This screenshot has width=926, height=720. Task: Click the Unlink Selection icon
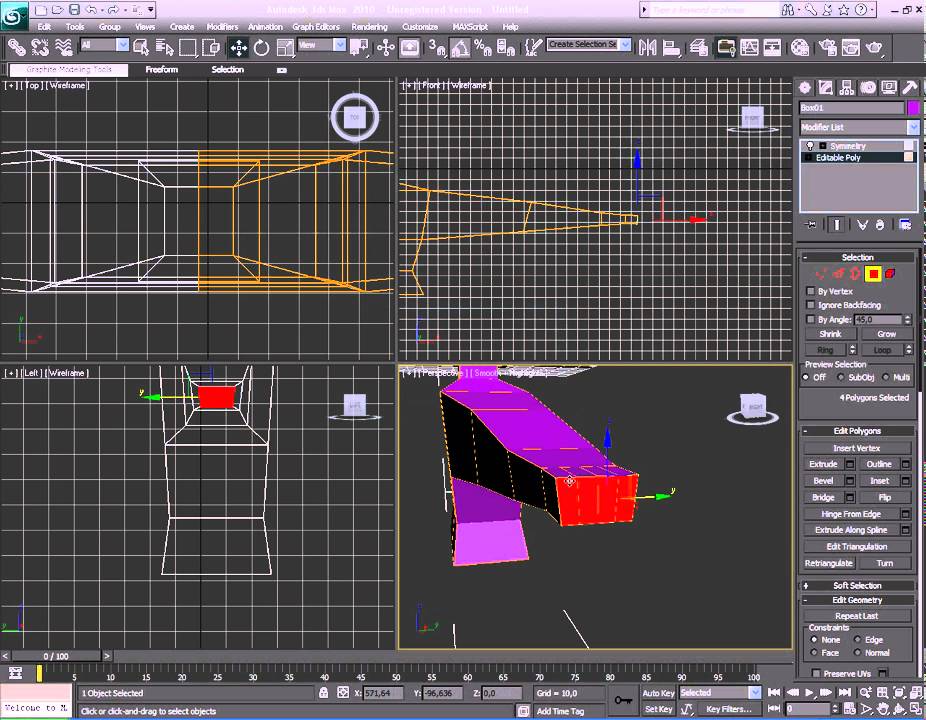pos(40,47)
